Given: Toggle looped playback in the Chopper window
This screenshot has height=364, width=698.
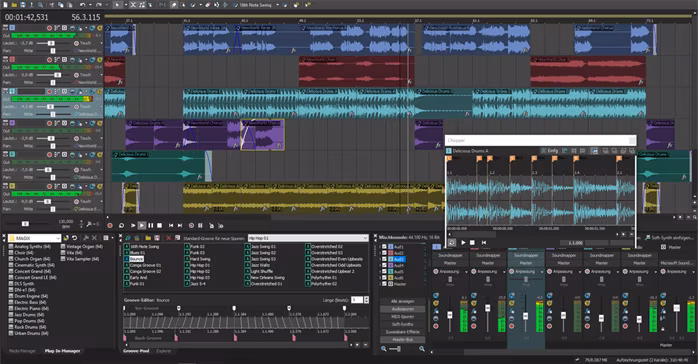Looking at the screenshot, I should point(452,243).
